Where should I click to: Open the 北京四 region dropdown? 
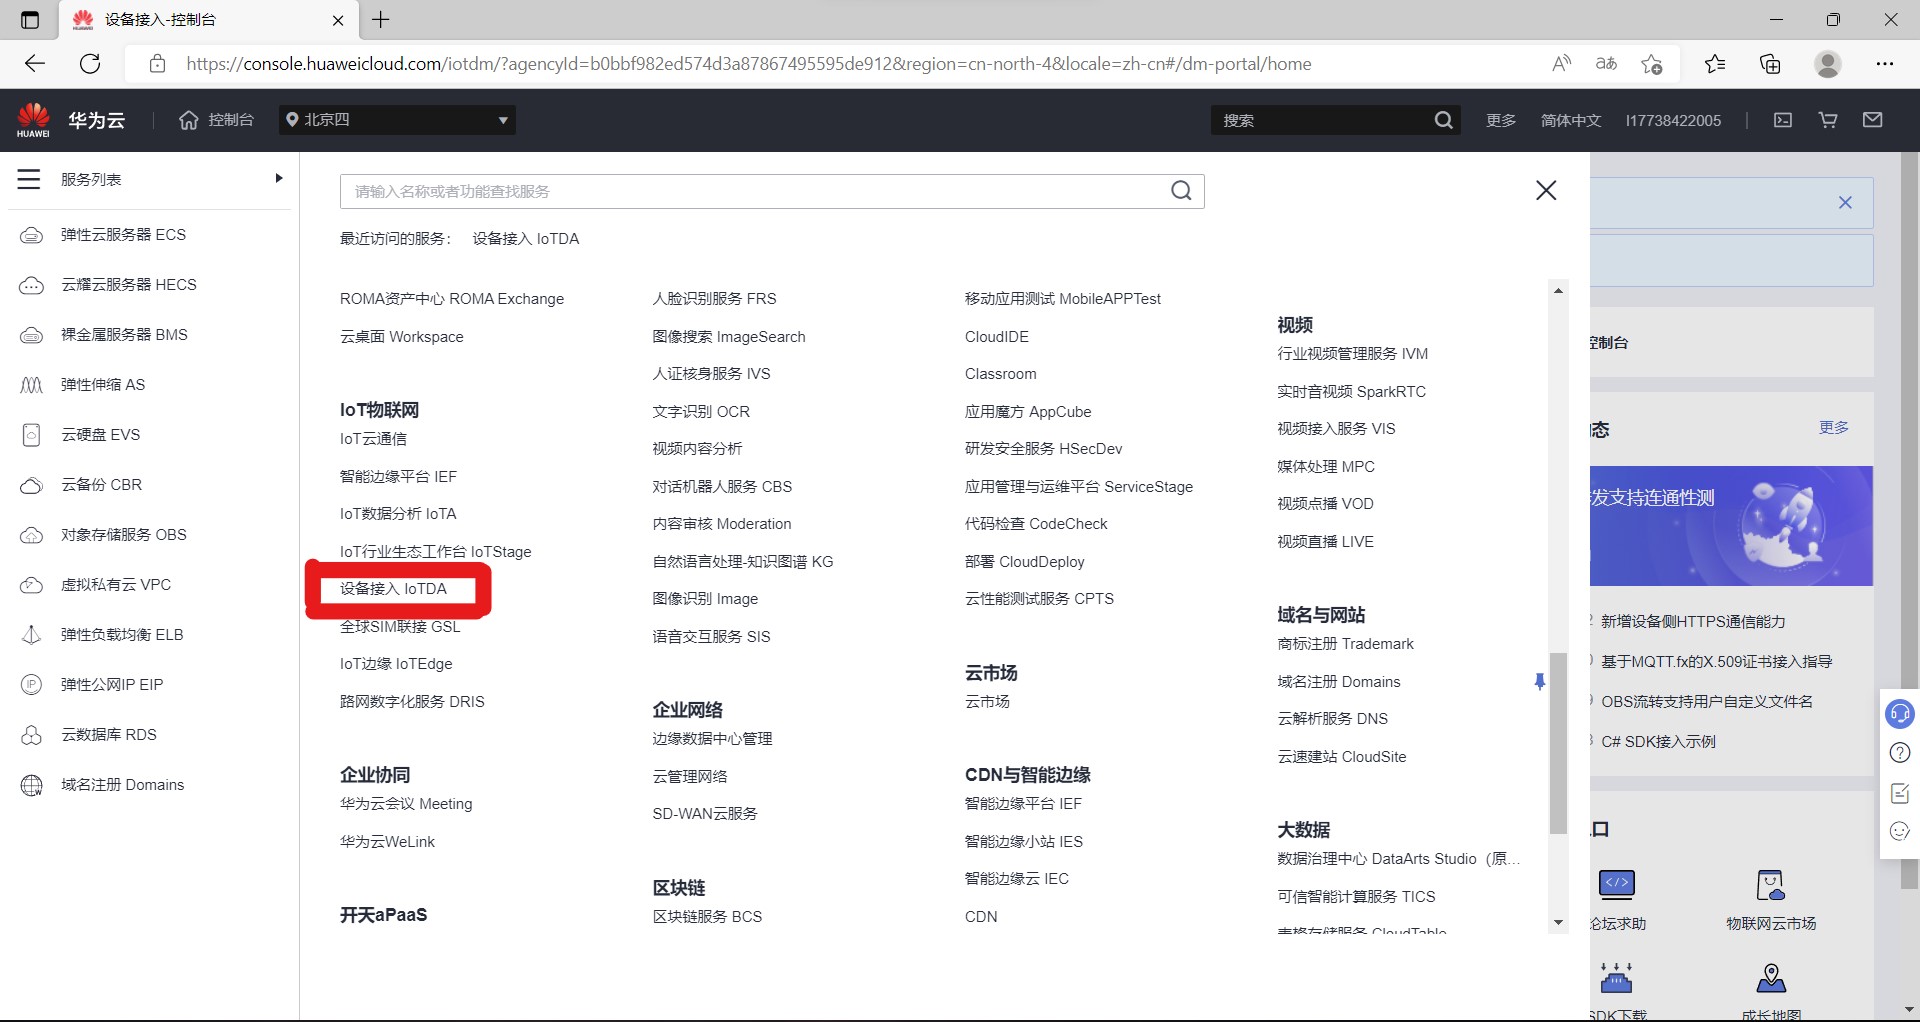(x=397, y=120)
